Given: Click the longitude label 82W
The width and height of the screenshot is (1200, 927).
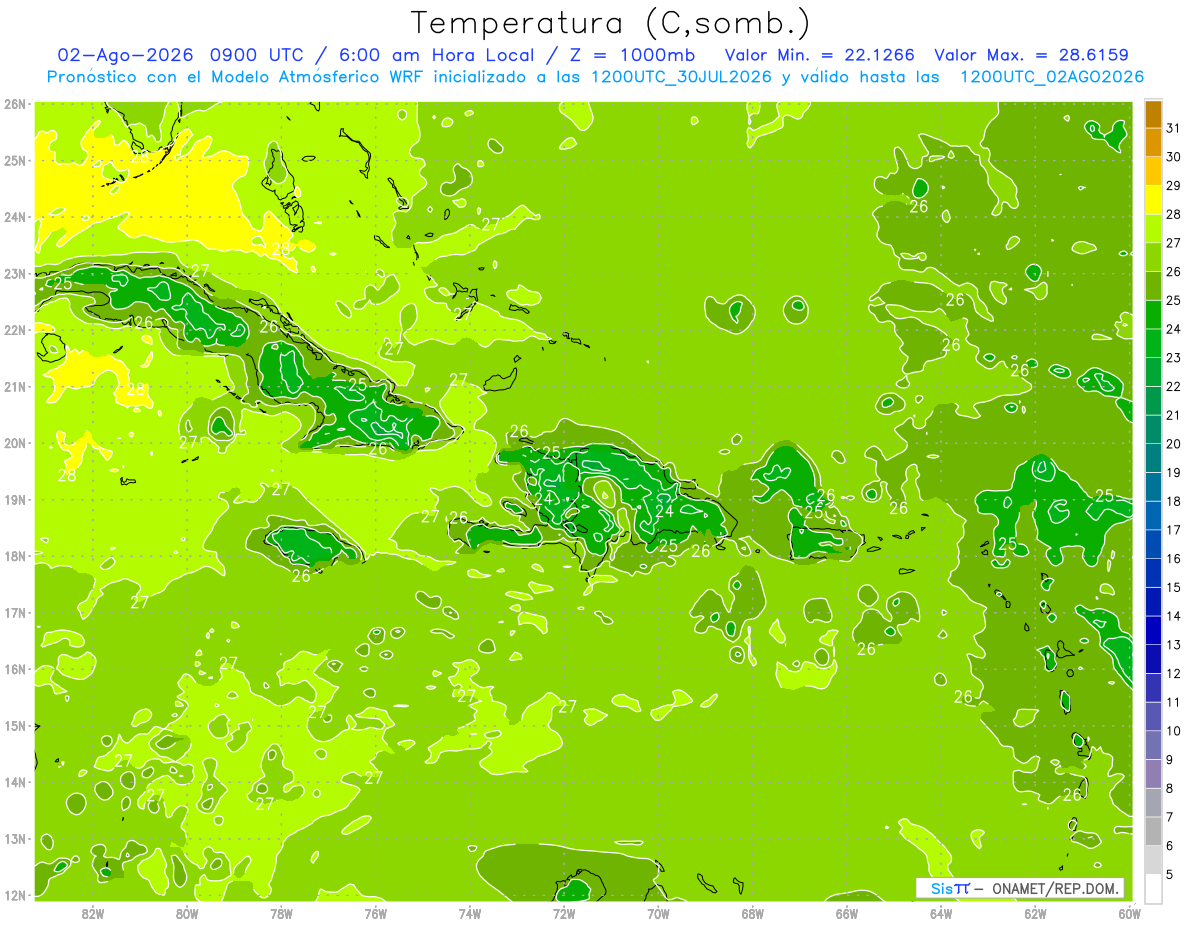Looking at the screenshot, I should 93,913.
